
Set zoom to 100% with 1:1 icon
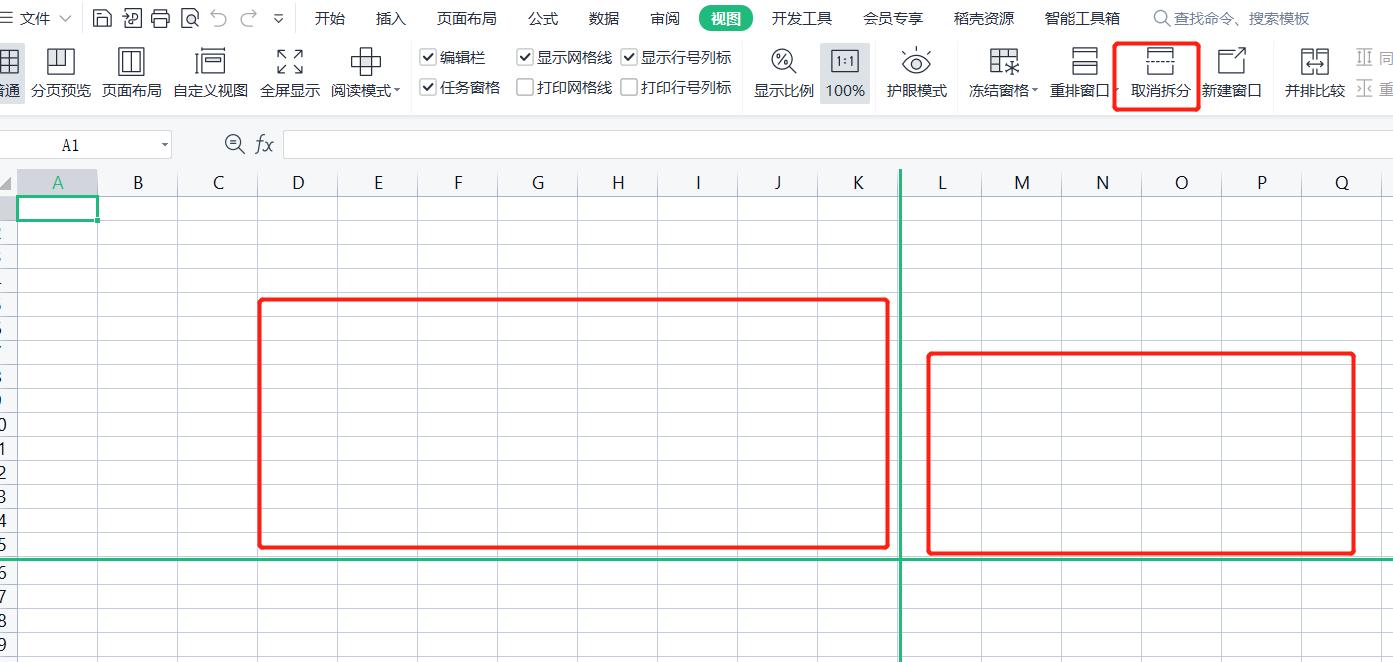point(845,73)
